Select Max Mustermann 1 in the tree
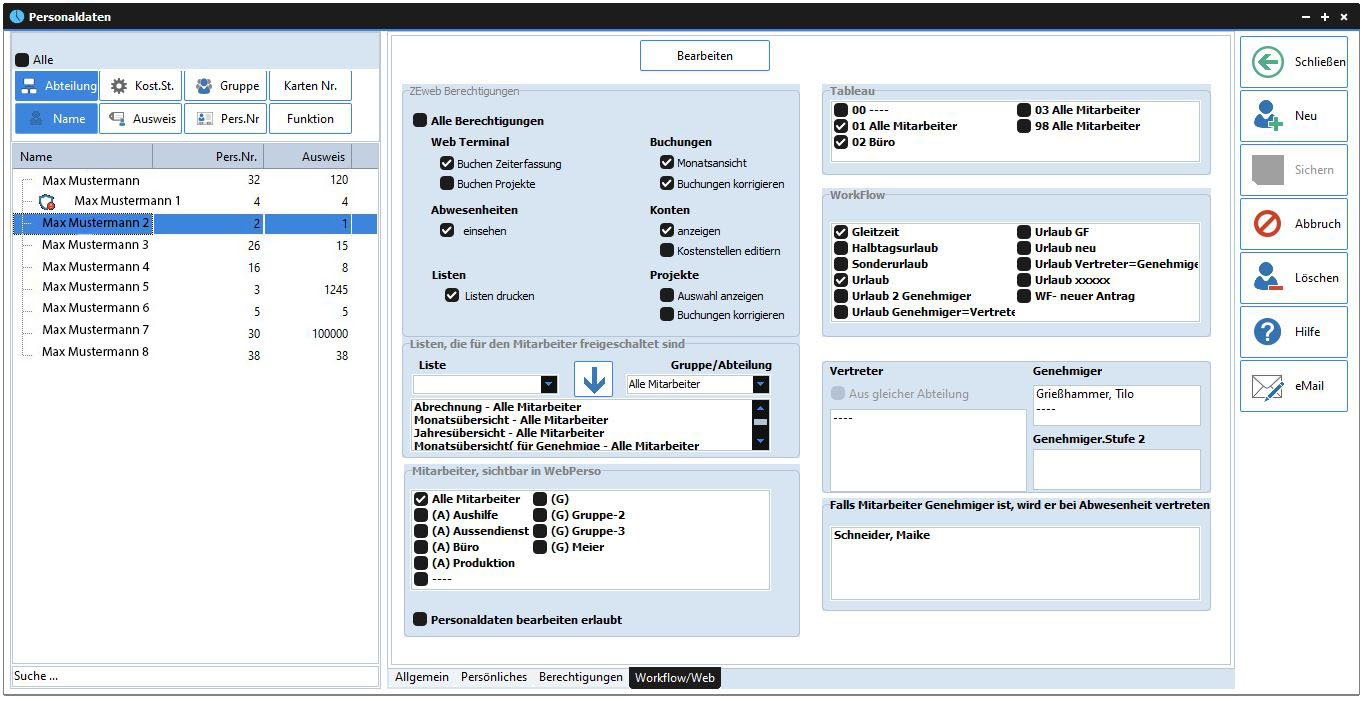 [127, 201]
